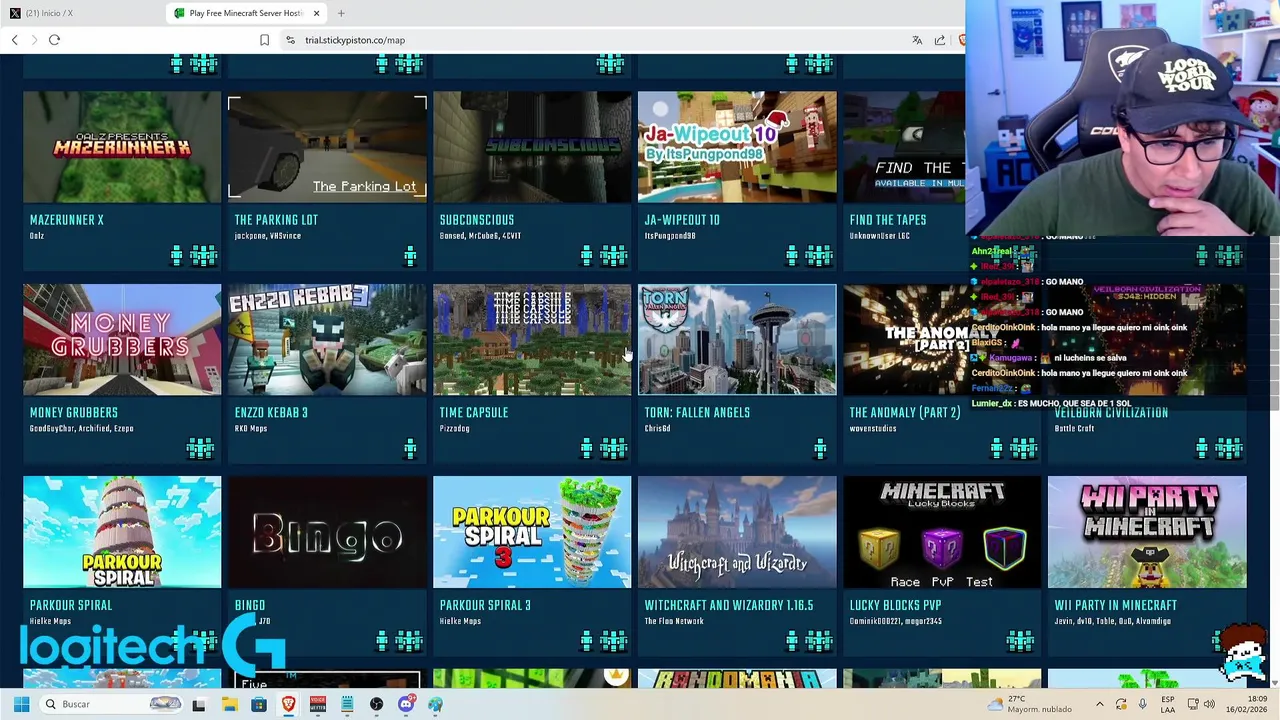Click multiplayer icon under Money Grubbers
The width and height of the screenshot is (1280, 720).
(x=201, y=449)
